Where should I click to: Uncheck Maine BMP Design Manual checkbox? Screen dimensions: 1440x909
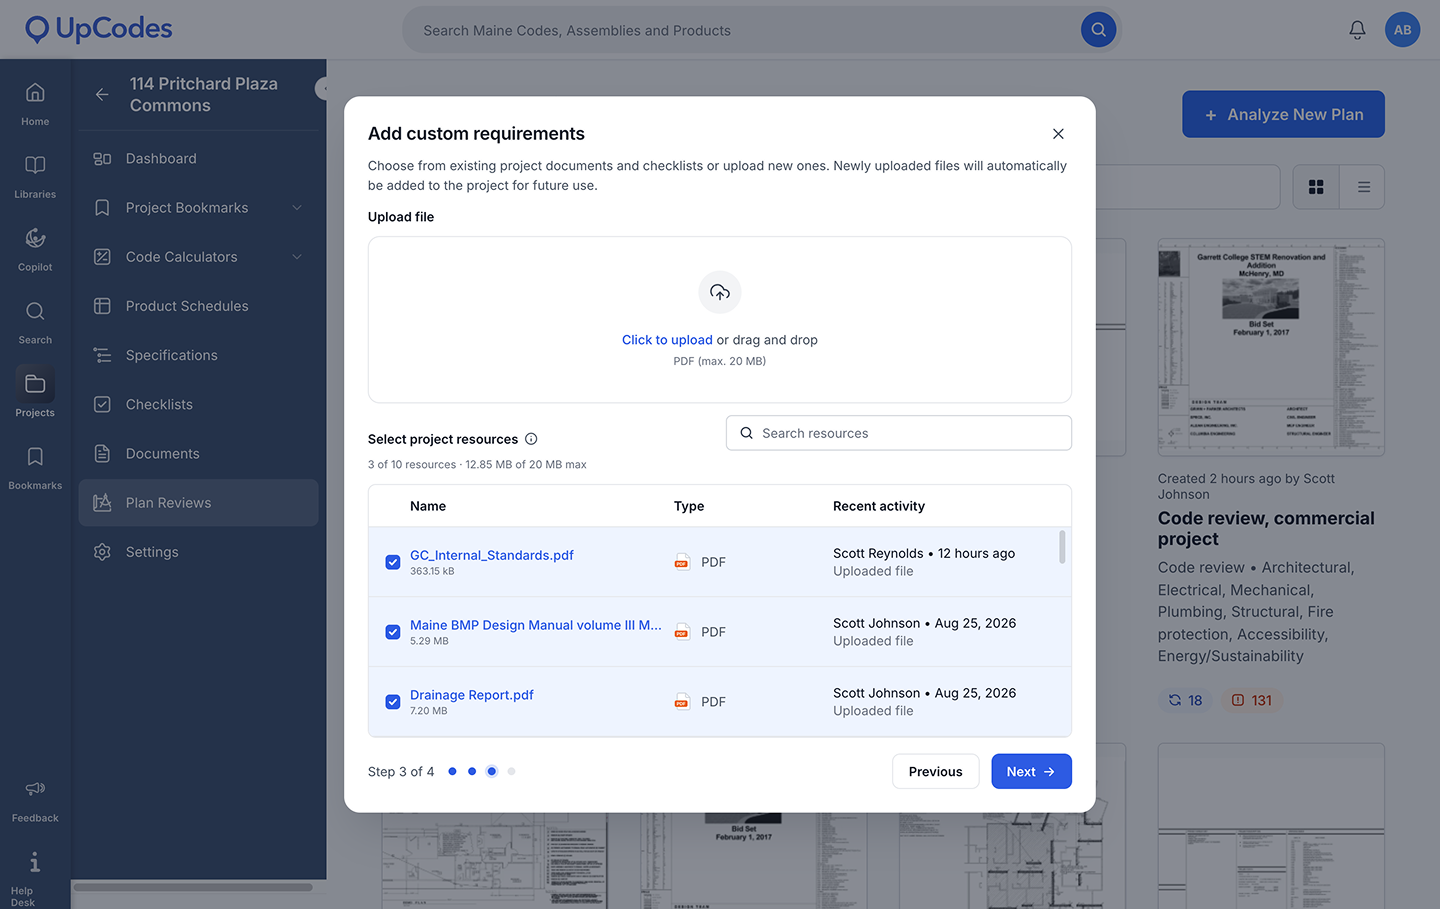coord(393,632)
